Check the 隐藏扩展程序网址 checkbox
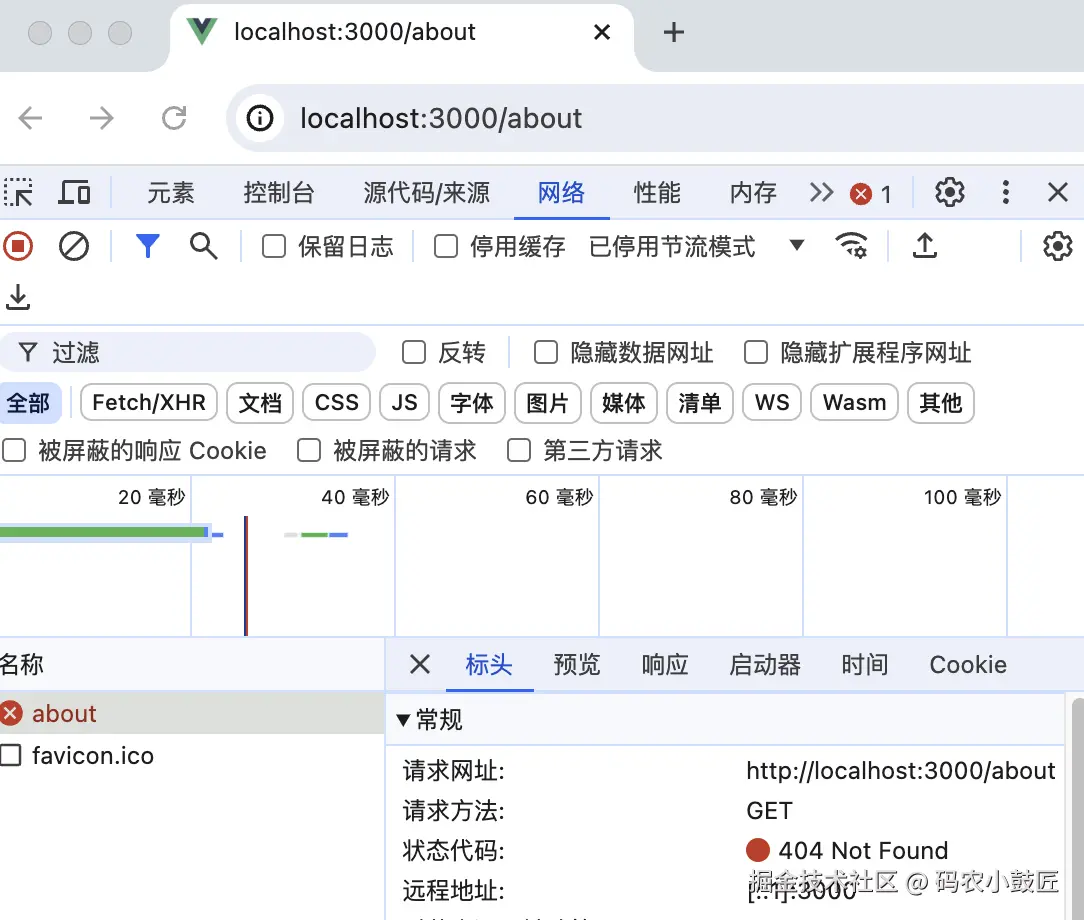 click(x=756, y=353)
